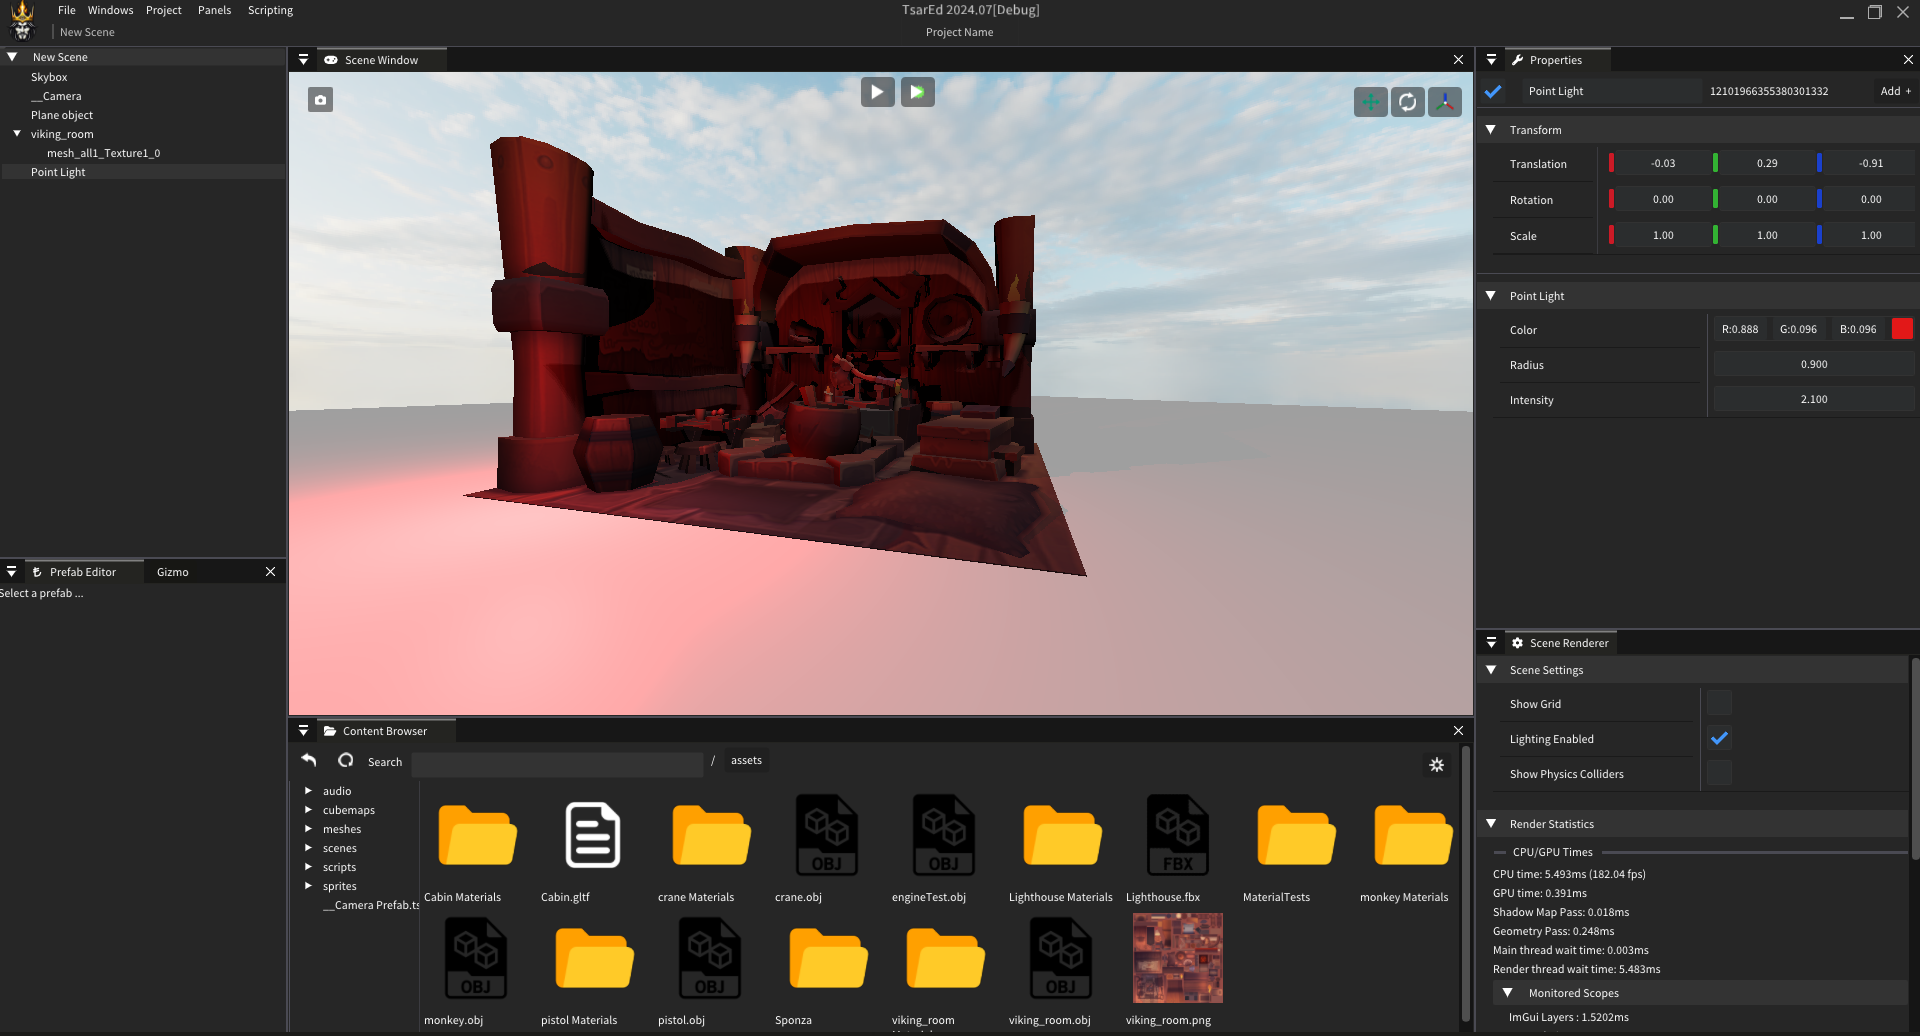Click the play scene button

(x=877, y=92)
